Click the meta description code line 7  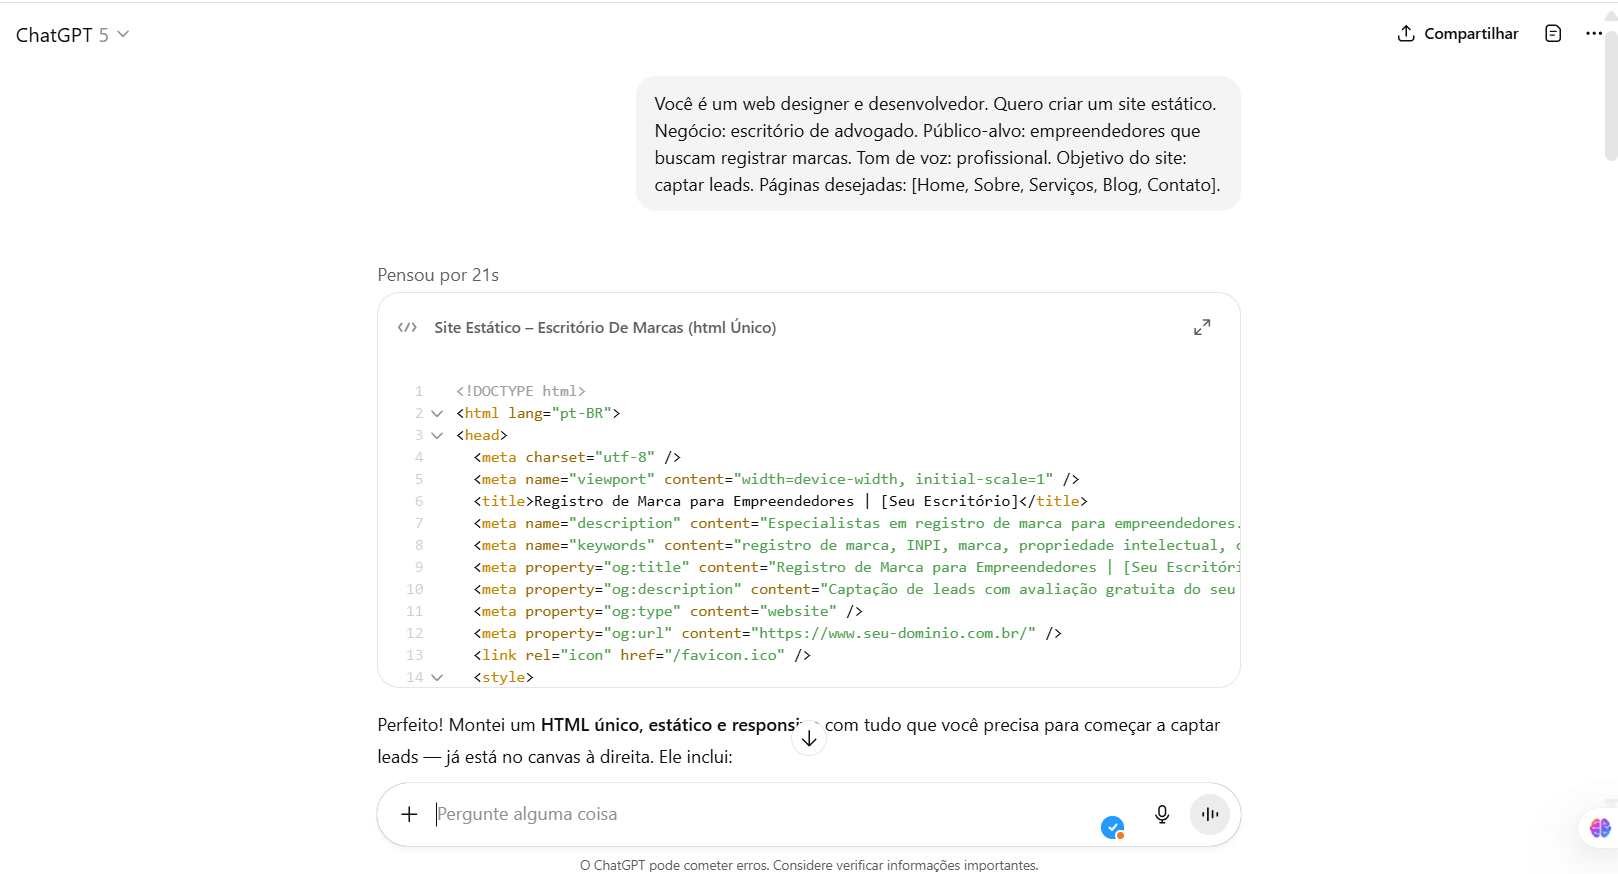[x=856, y=523]
